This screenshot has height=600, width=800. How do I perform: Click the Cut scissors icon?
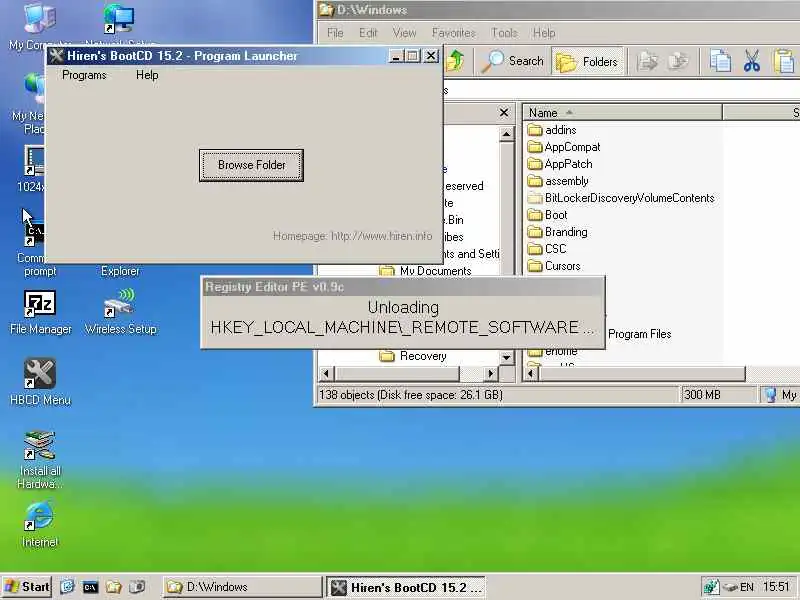click(752, 61)
